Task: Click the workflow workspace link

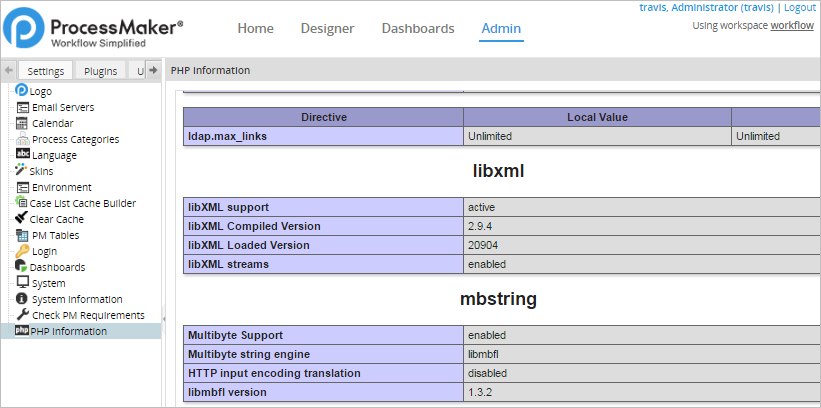Action: [791, 25]
